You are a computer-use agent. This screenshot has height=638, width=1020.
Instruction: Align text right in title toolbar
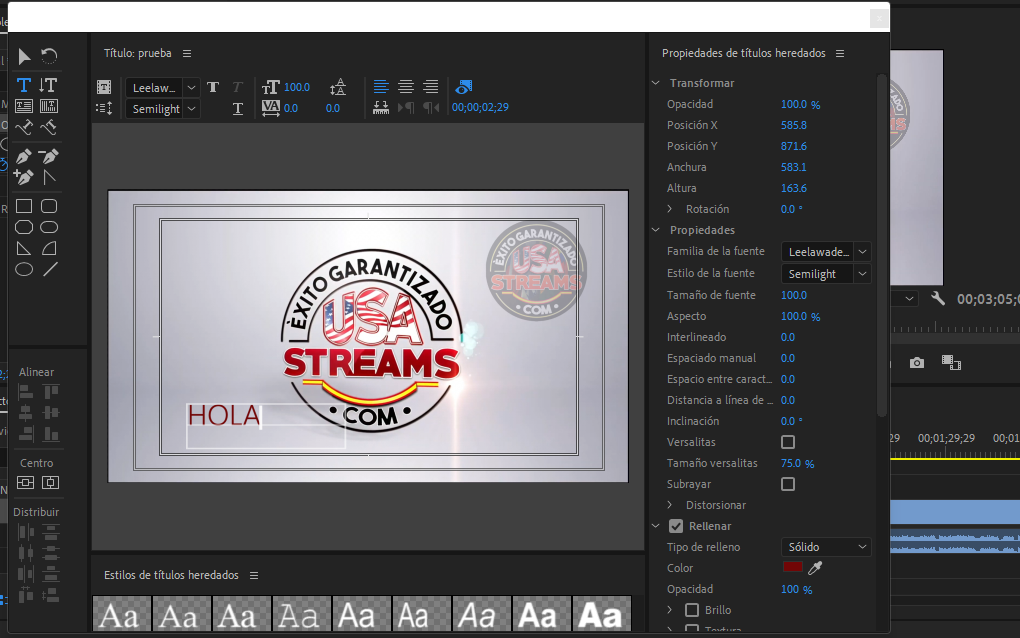pyautogui.click(x=431, y=86)
